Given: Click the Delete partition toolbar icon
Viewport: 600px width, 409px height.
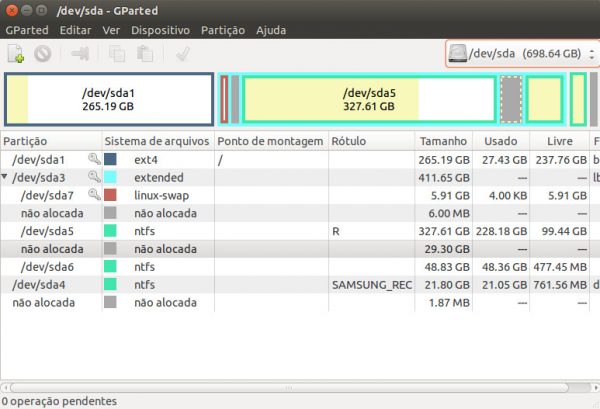Looking at the screenshot, I should [42, 54].
